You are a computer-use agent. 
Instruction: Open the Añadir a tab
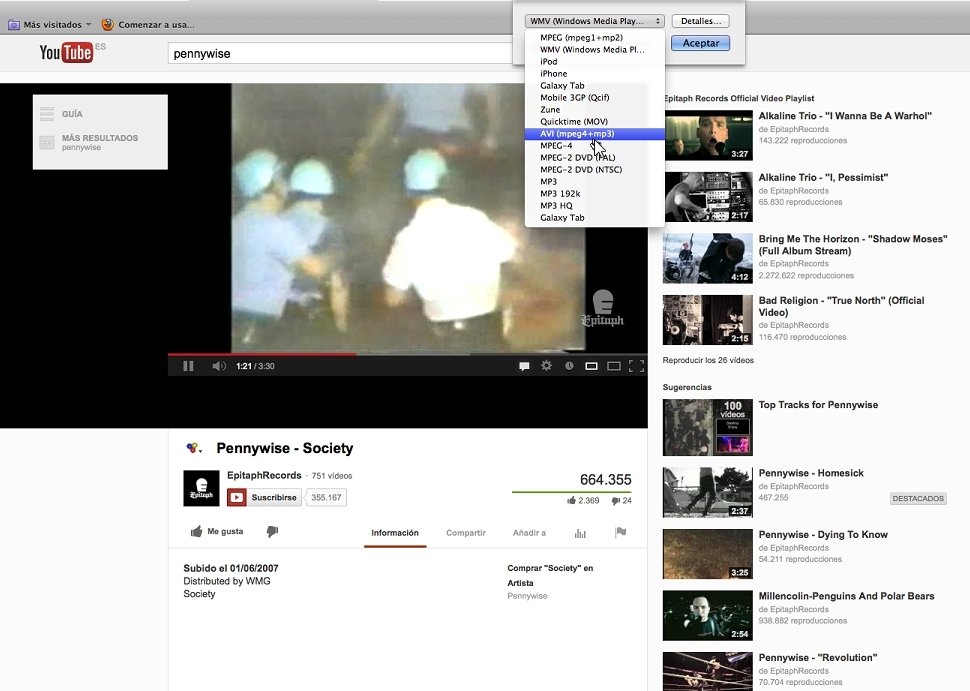[529, 533]
